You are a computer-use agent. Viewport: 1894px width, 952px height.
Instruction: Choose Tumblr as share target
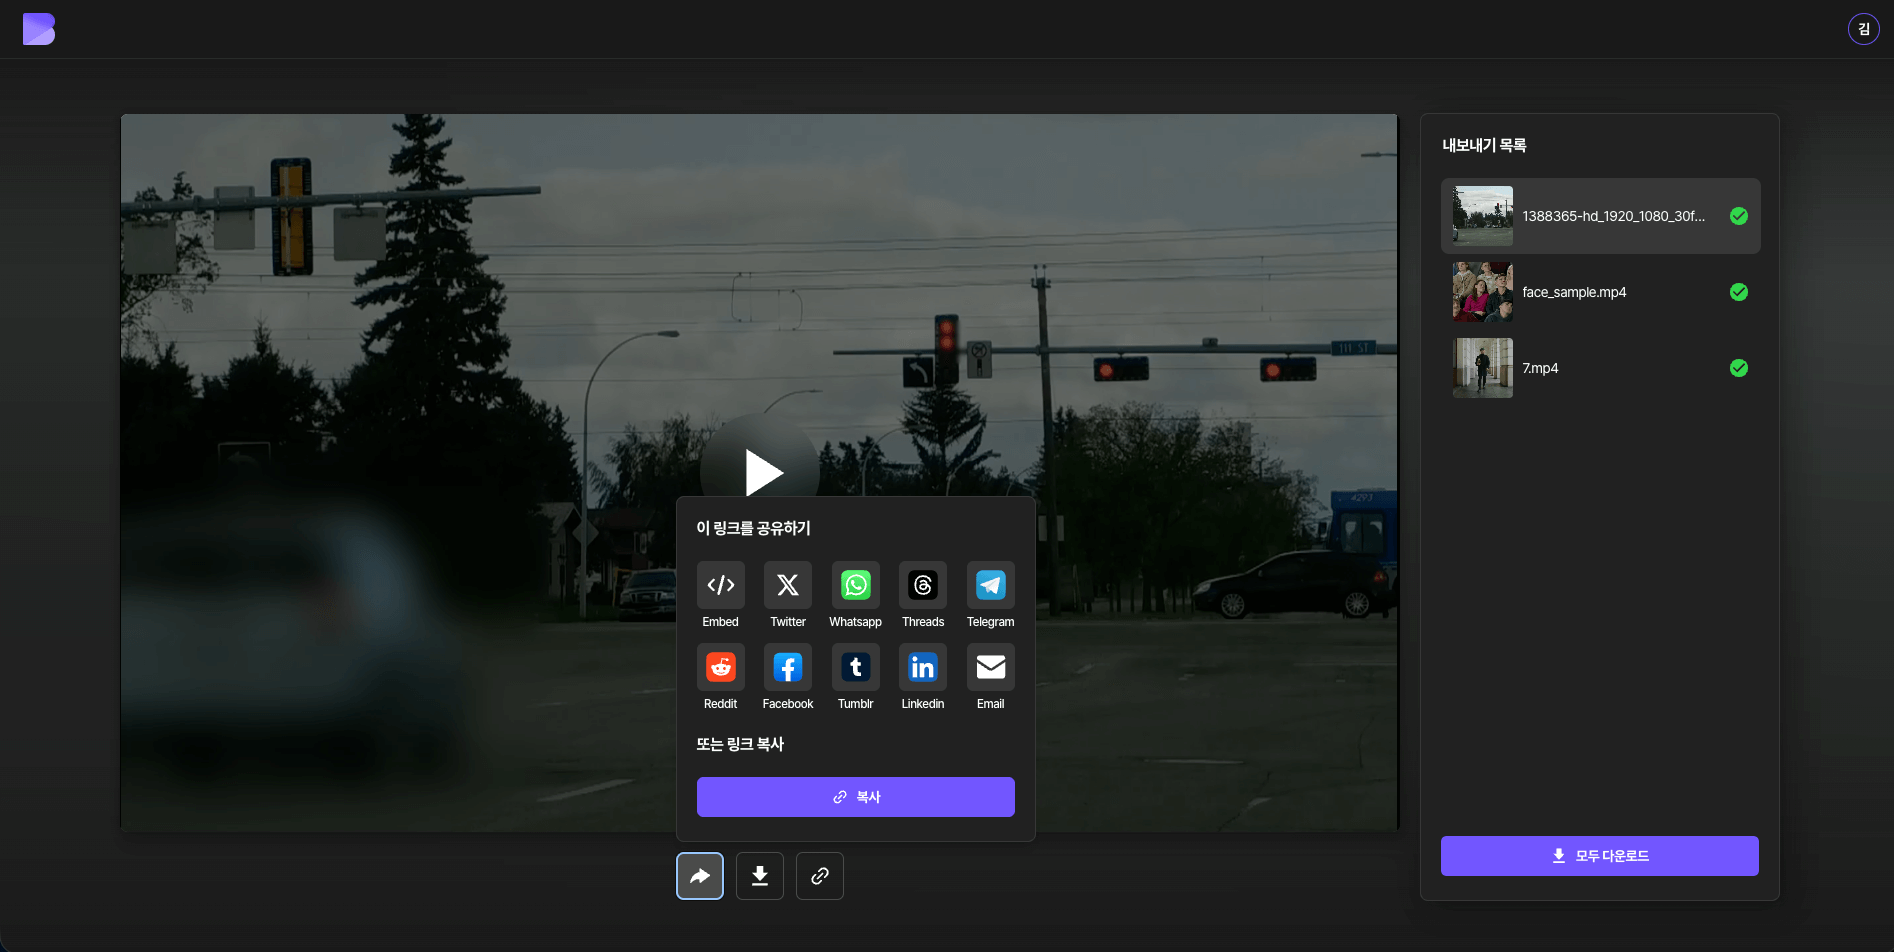click(x=855, y=667)
